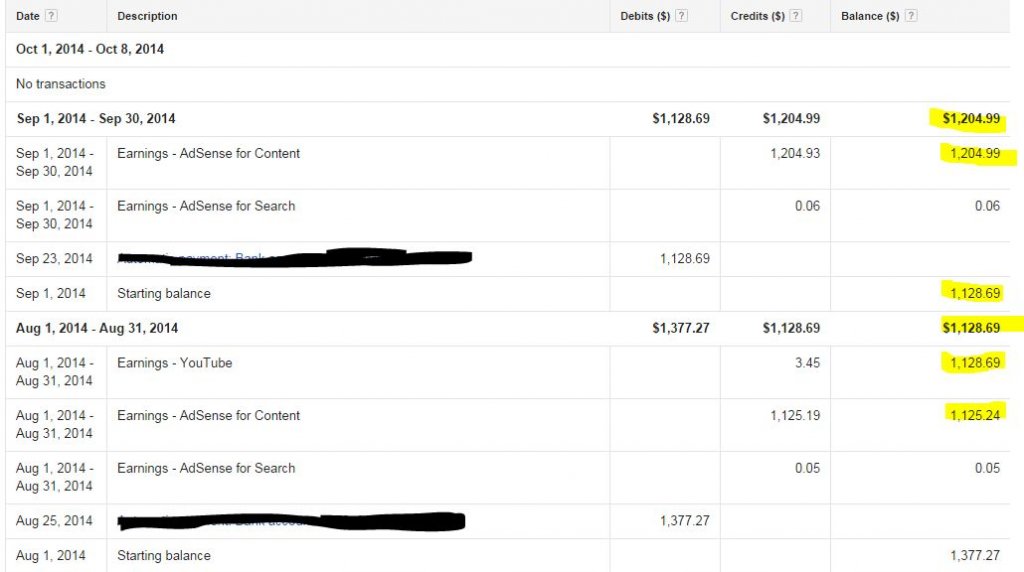
Task: Click the 1,377.27 debit on Aug 25
Action: 684,520
